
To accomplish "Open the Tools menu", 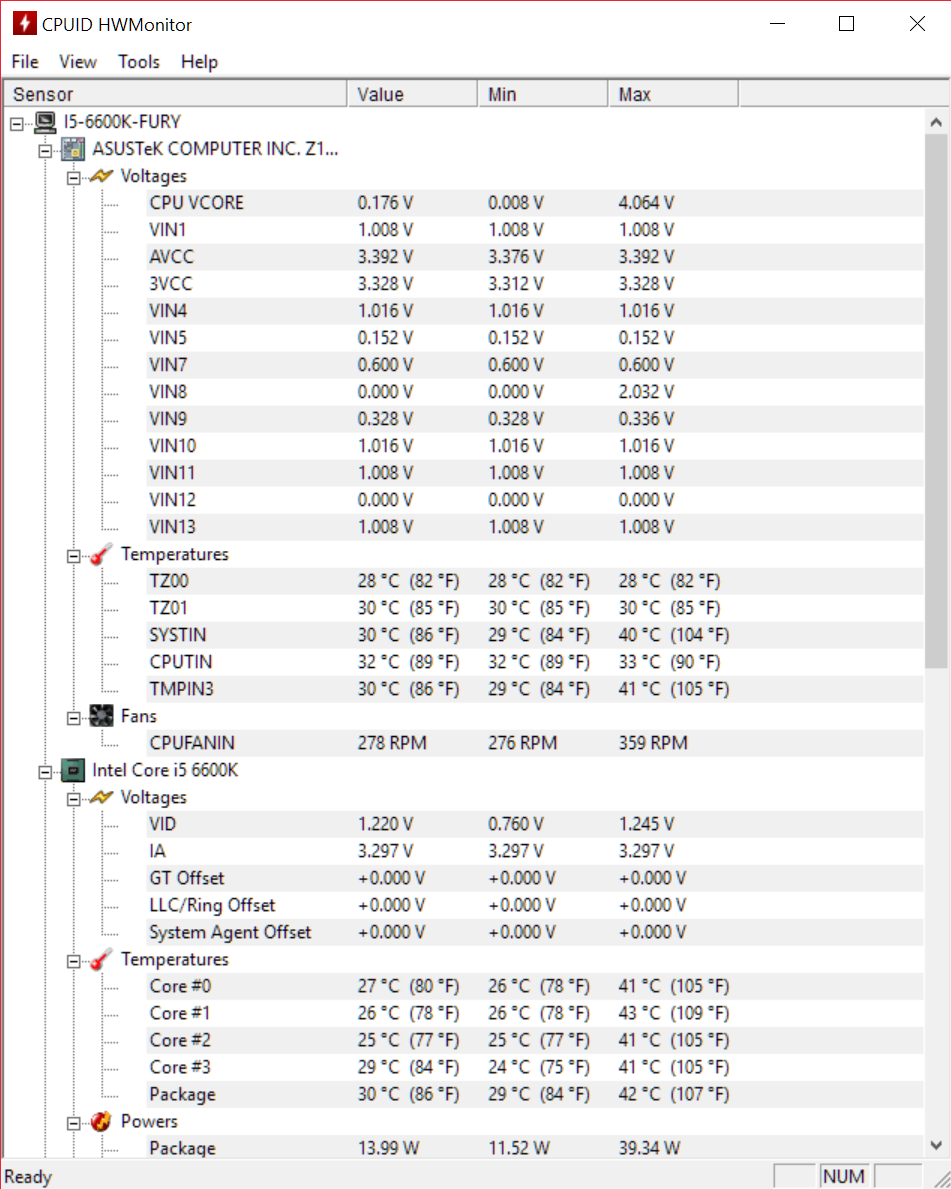I will pyautogui.click(x=139, y=61).
